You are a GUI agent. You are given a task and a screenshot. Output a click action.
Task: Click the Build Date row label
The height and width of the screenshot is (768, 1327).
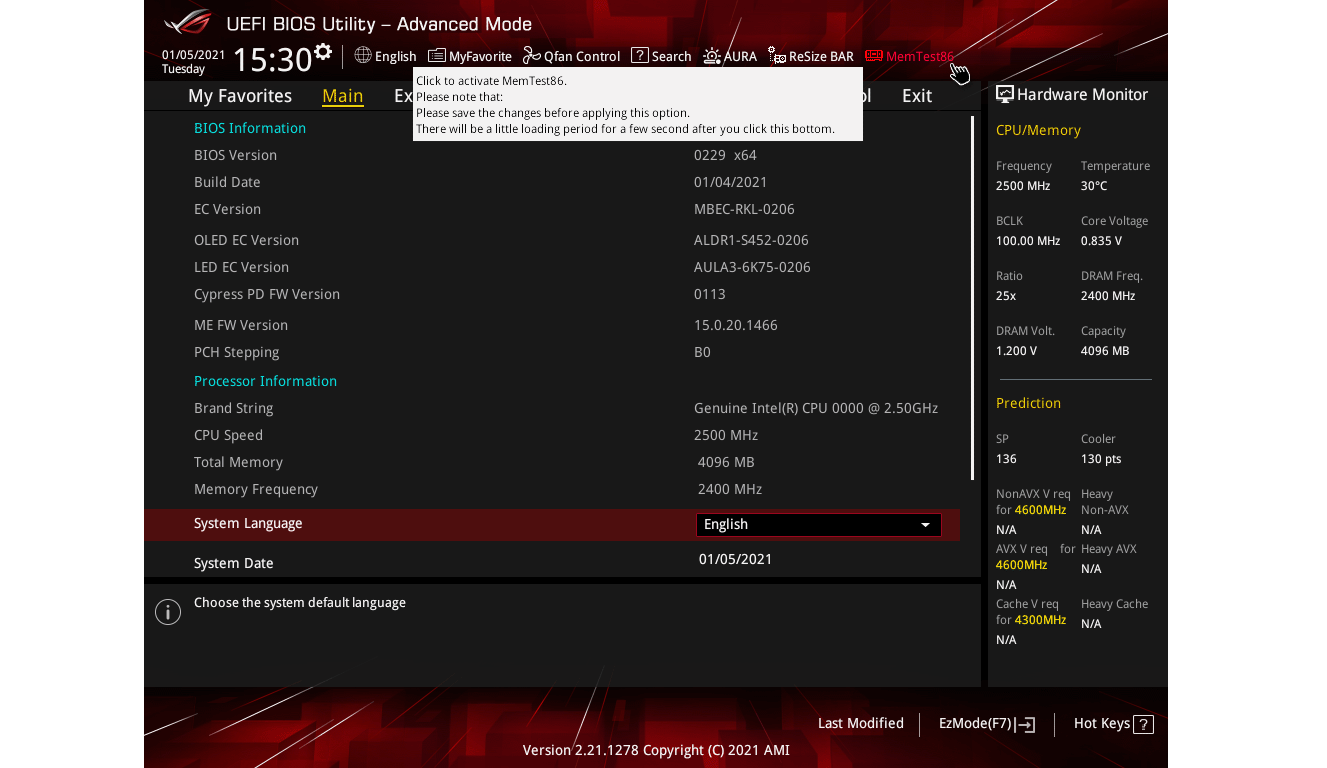click(227, 182)
